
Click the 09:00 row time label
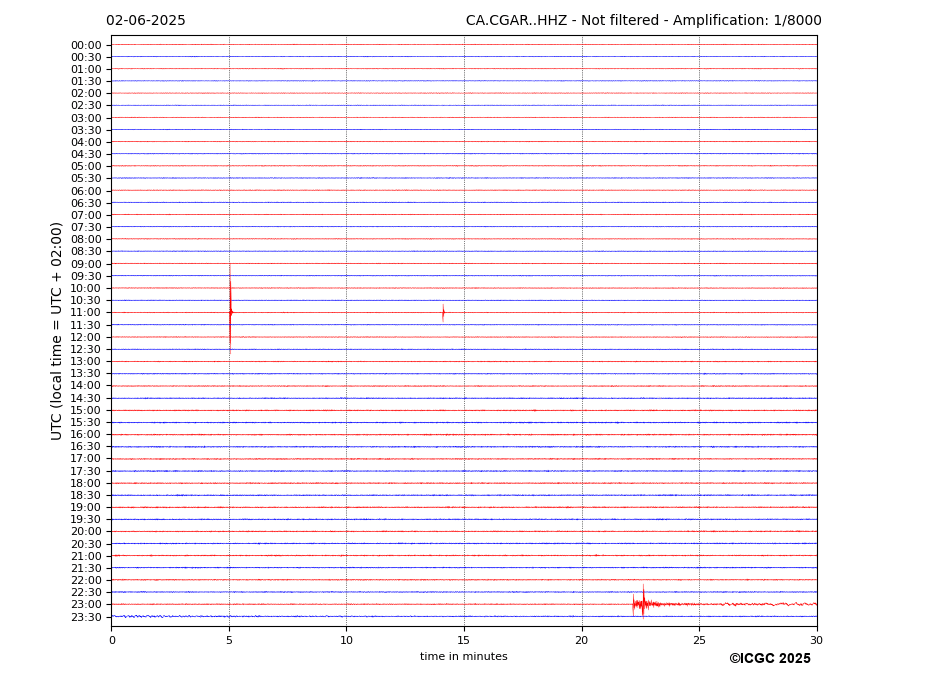click(86, 264)
